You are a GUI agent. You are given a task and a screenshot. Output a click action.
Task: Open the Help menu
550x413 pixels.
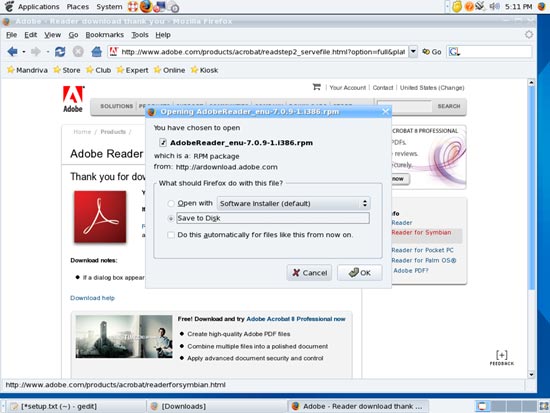pyautogui.click(x=163, y=35)
